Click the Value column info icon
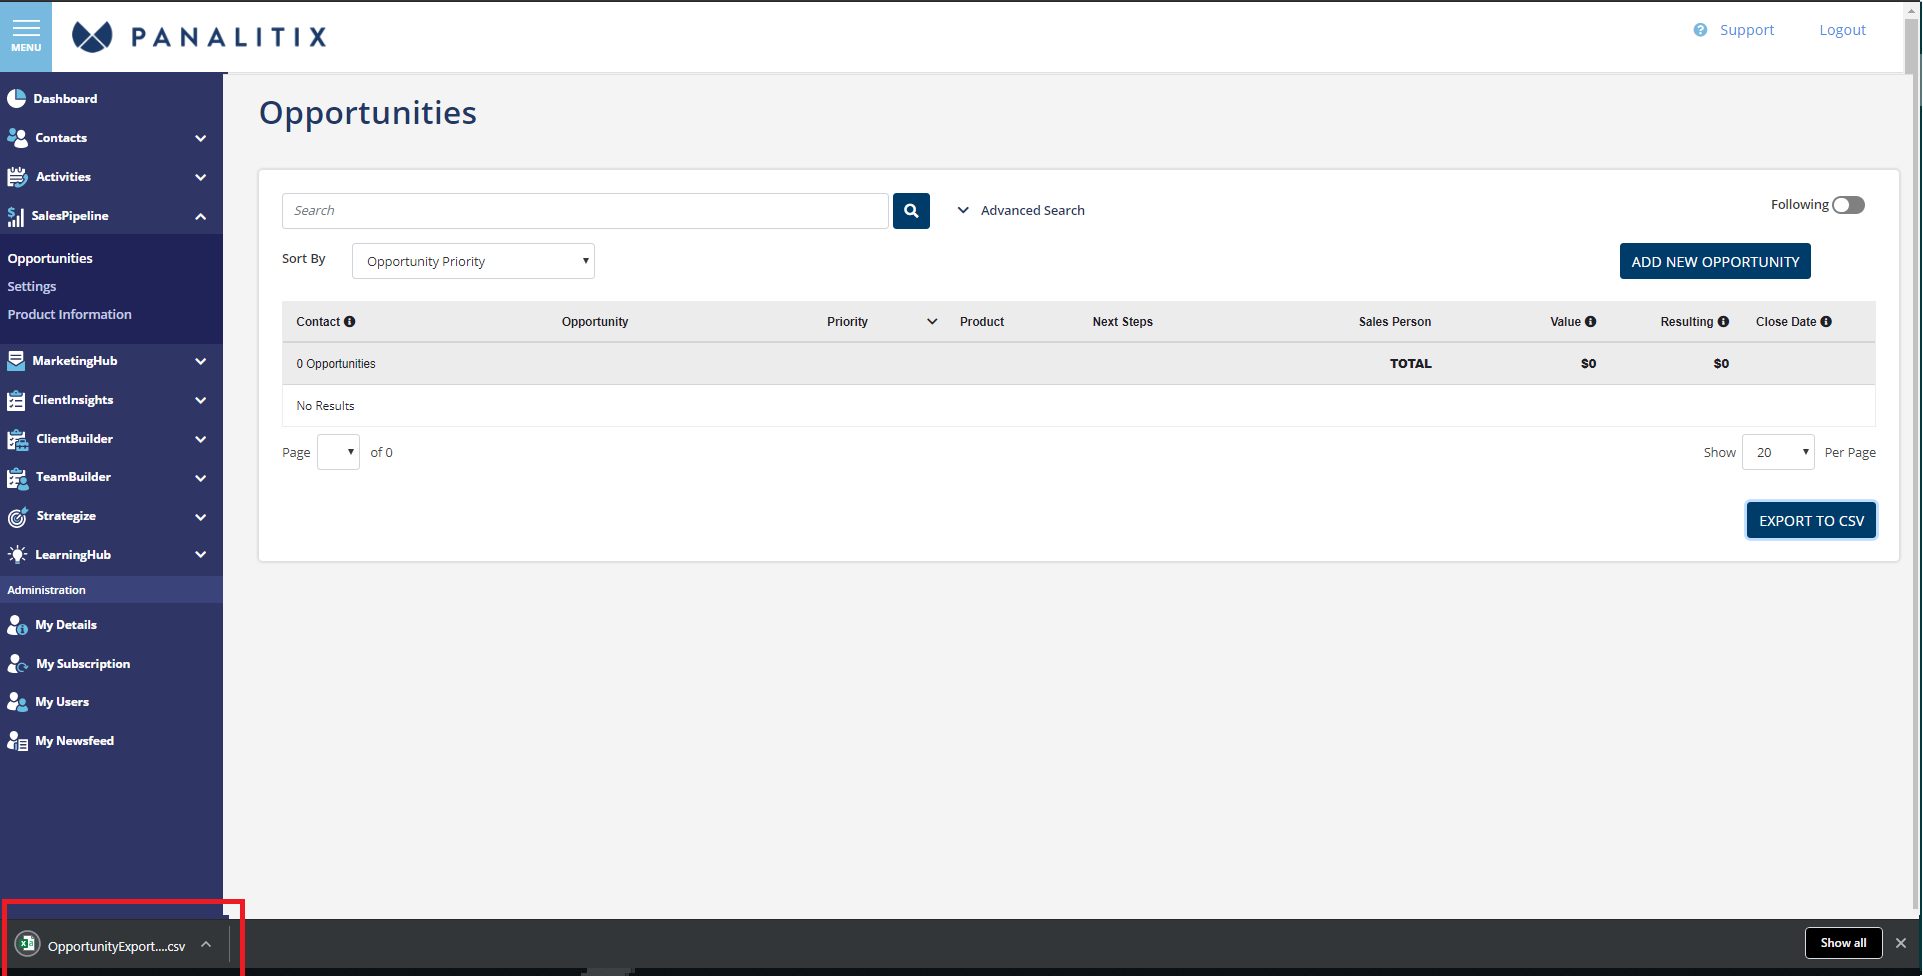 (x=1591, y=322)
